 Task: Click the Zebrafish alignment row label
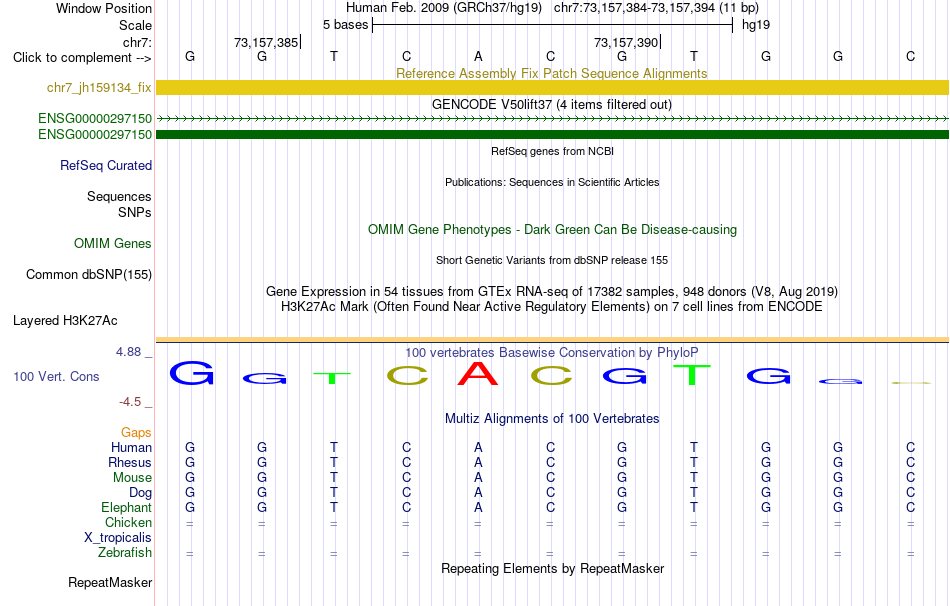124,553
